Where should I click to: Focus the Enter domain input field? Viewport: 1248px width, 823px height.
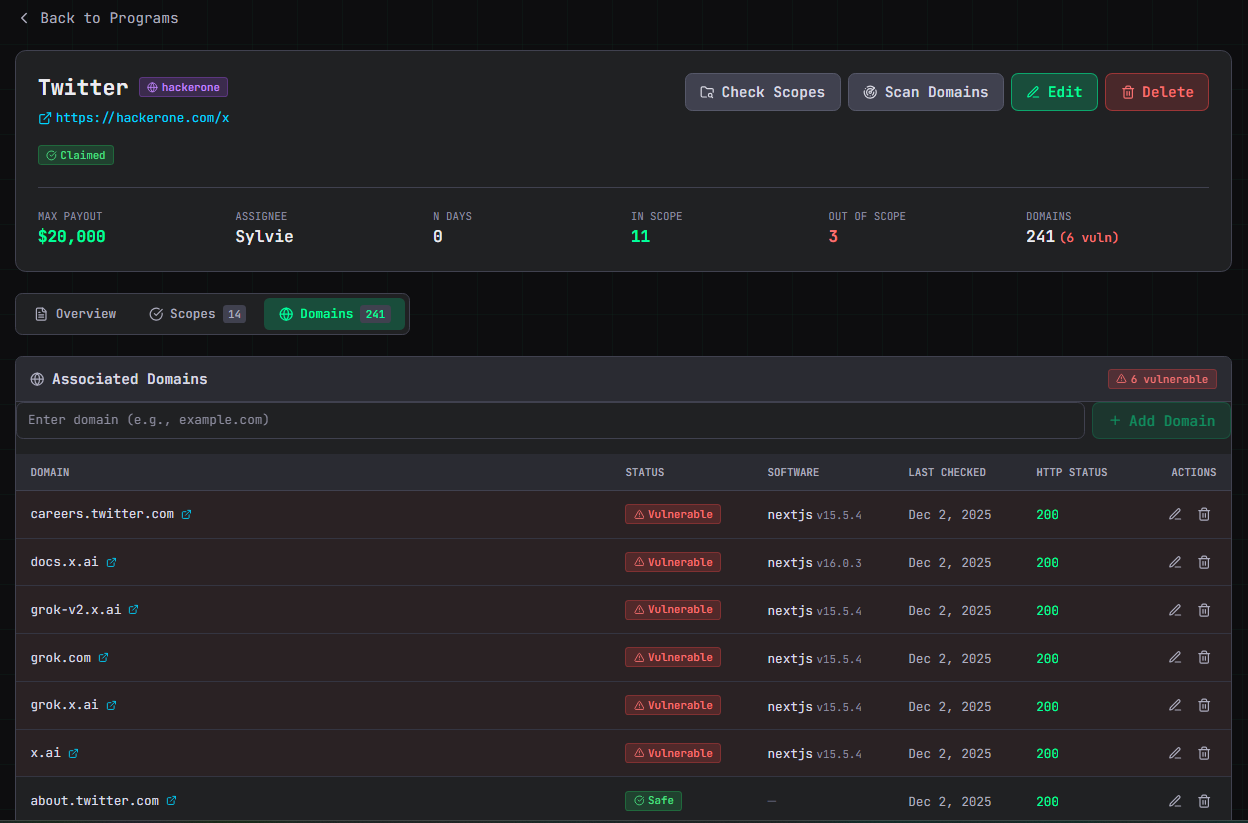[x=550, y=420]
